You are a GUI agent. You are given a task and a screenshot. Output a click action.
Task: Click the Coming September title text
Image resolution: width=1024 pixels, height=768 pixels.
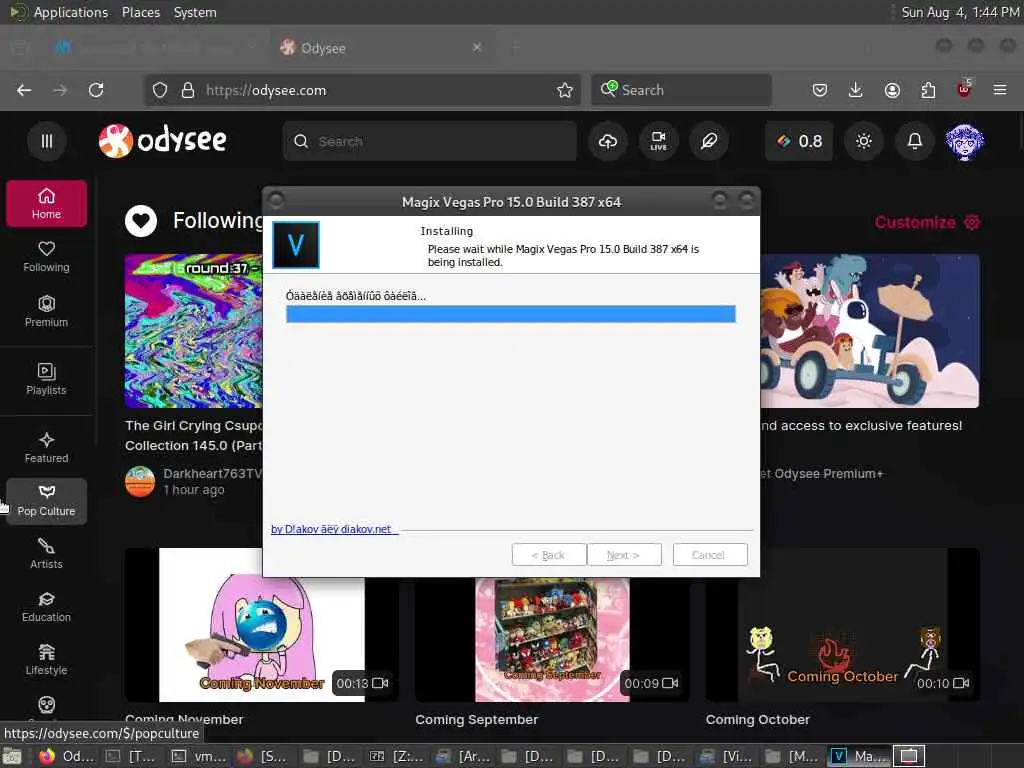coord(477,720)
